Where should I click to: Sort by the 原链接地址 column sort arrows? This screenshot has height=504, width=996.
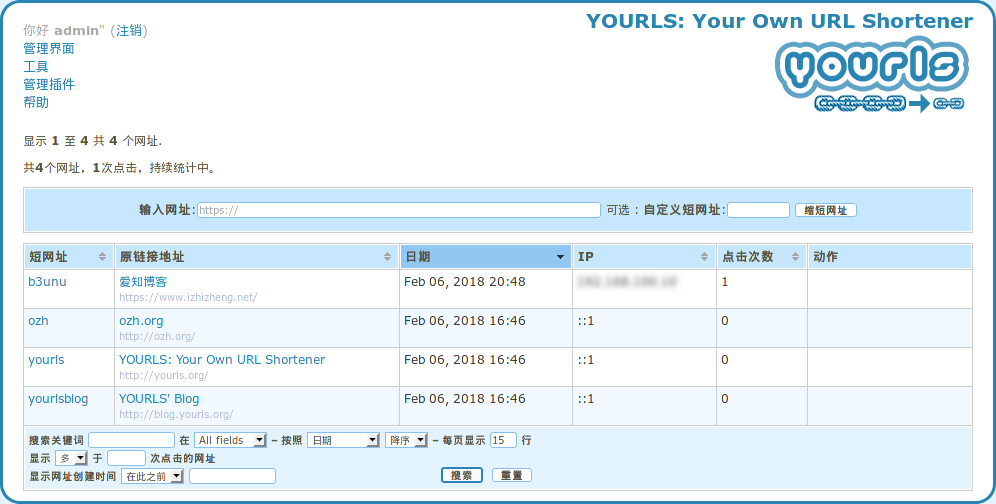pos(388,257)
